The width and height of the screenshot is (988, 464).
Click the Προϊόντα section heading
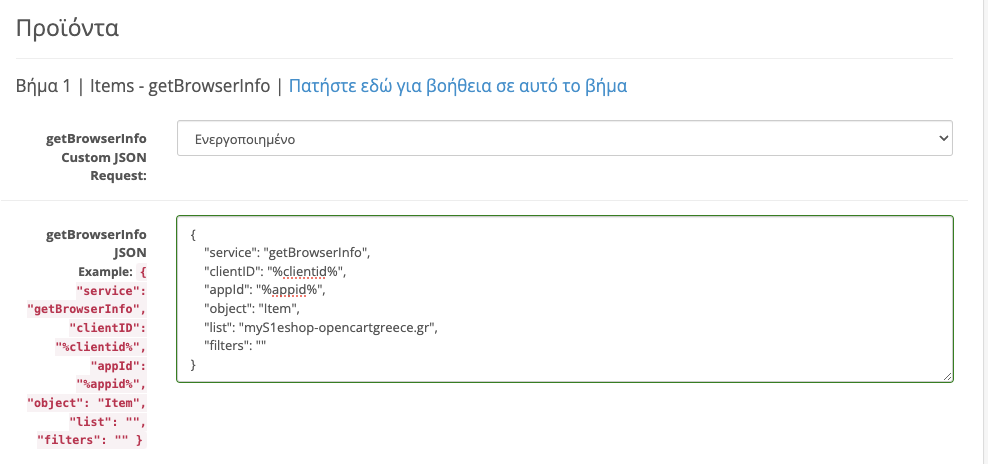click(x=67, y=28)
